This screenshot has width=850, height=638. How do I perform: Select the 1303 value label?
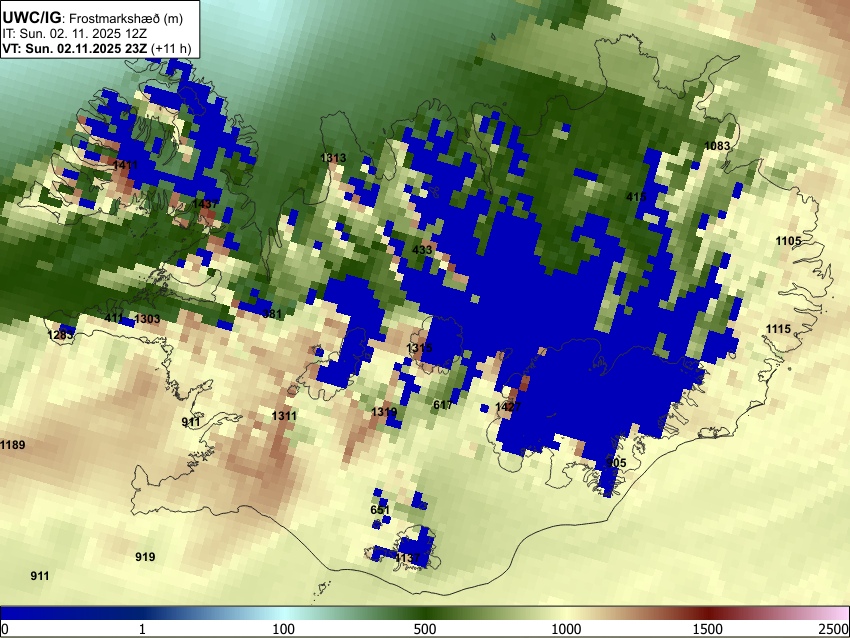(147, 319)
